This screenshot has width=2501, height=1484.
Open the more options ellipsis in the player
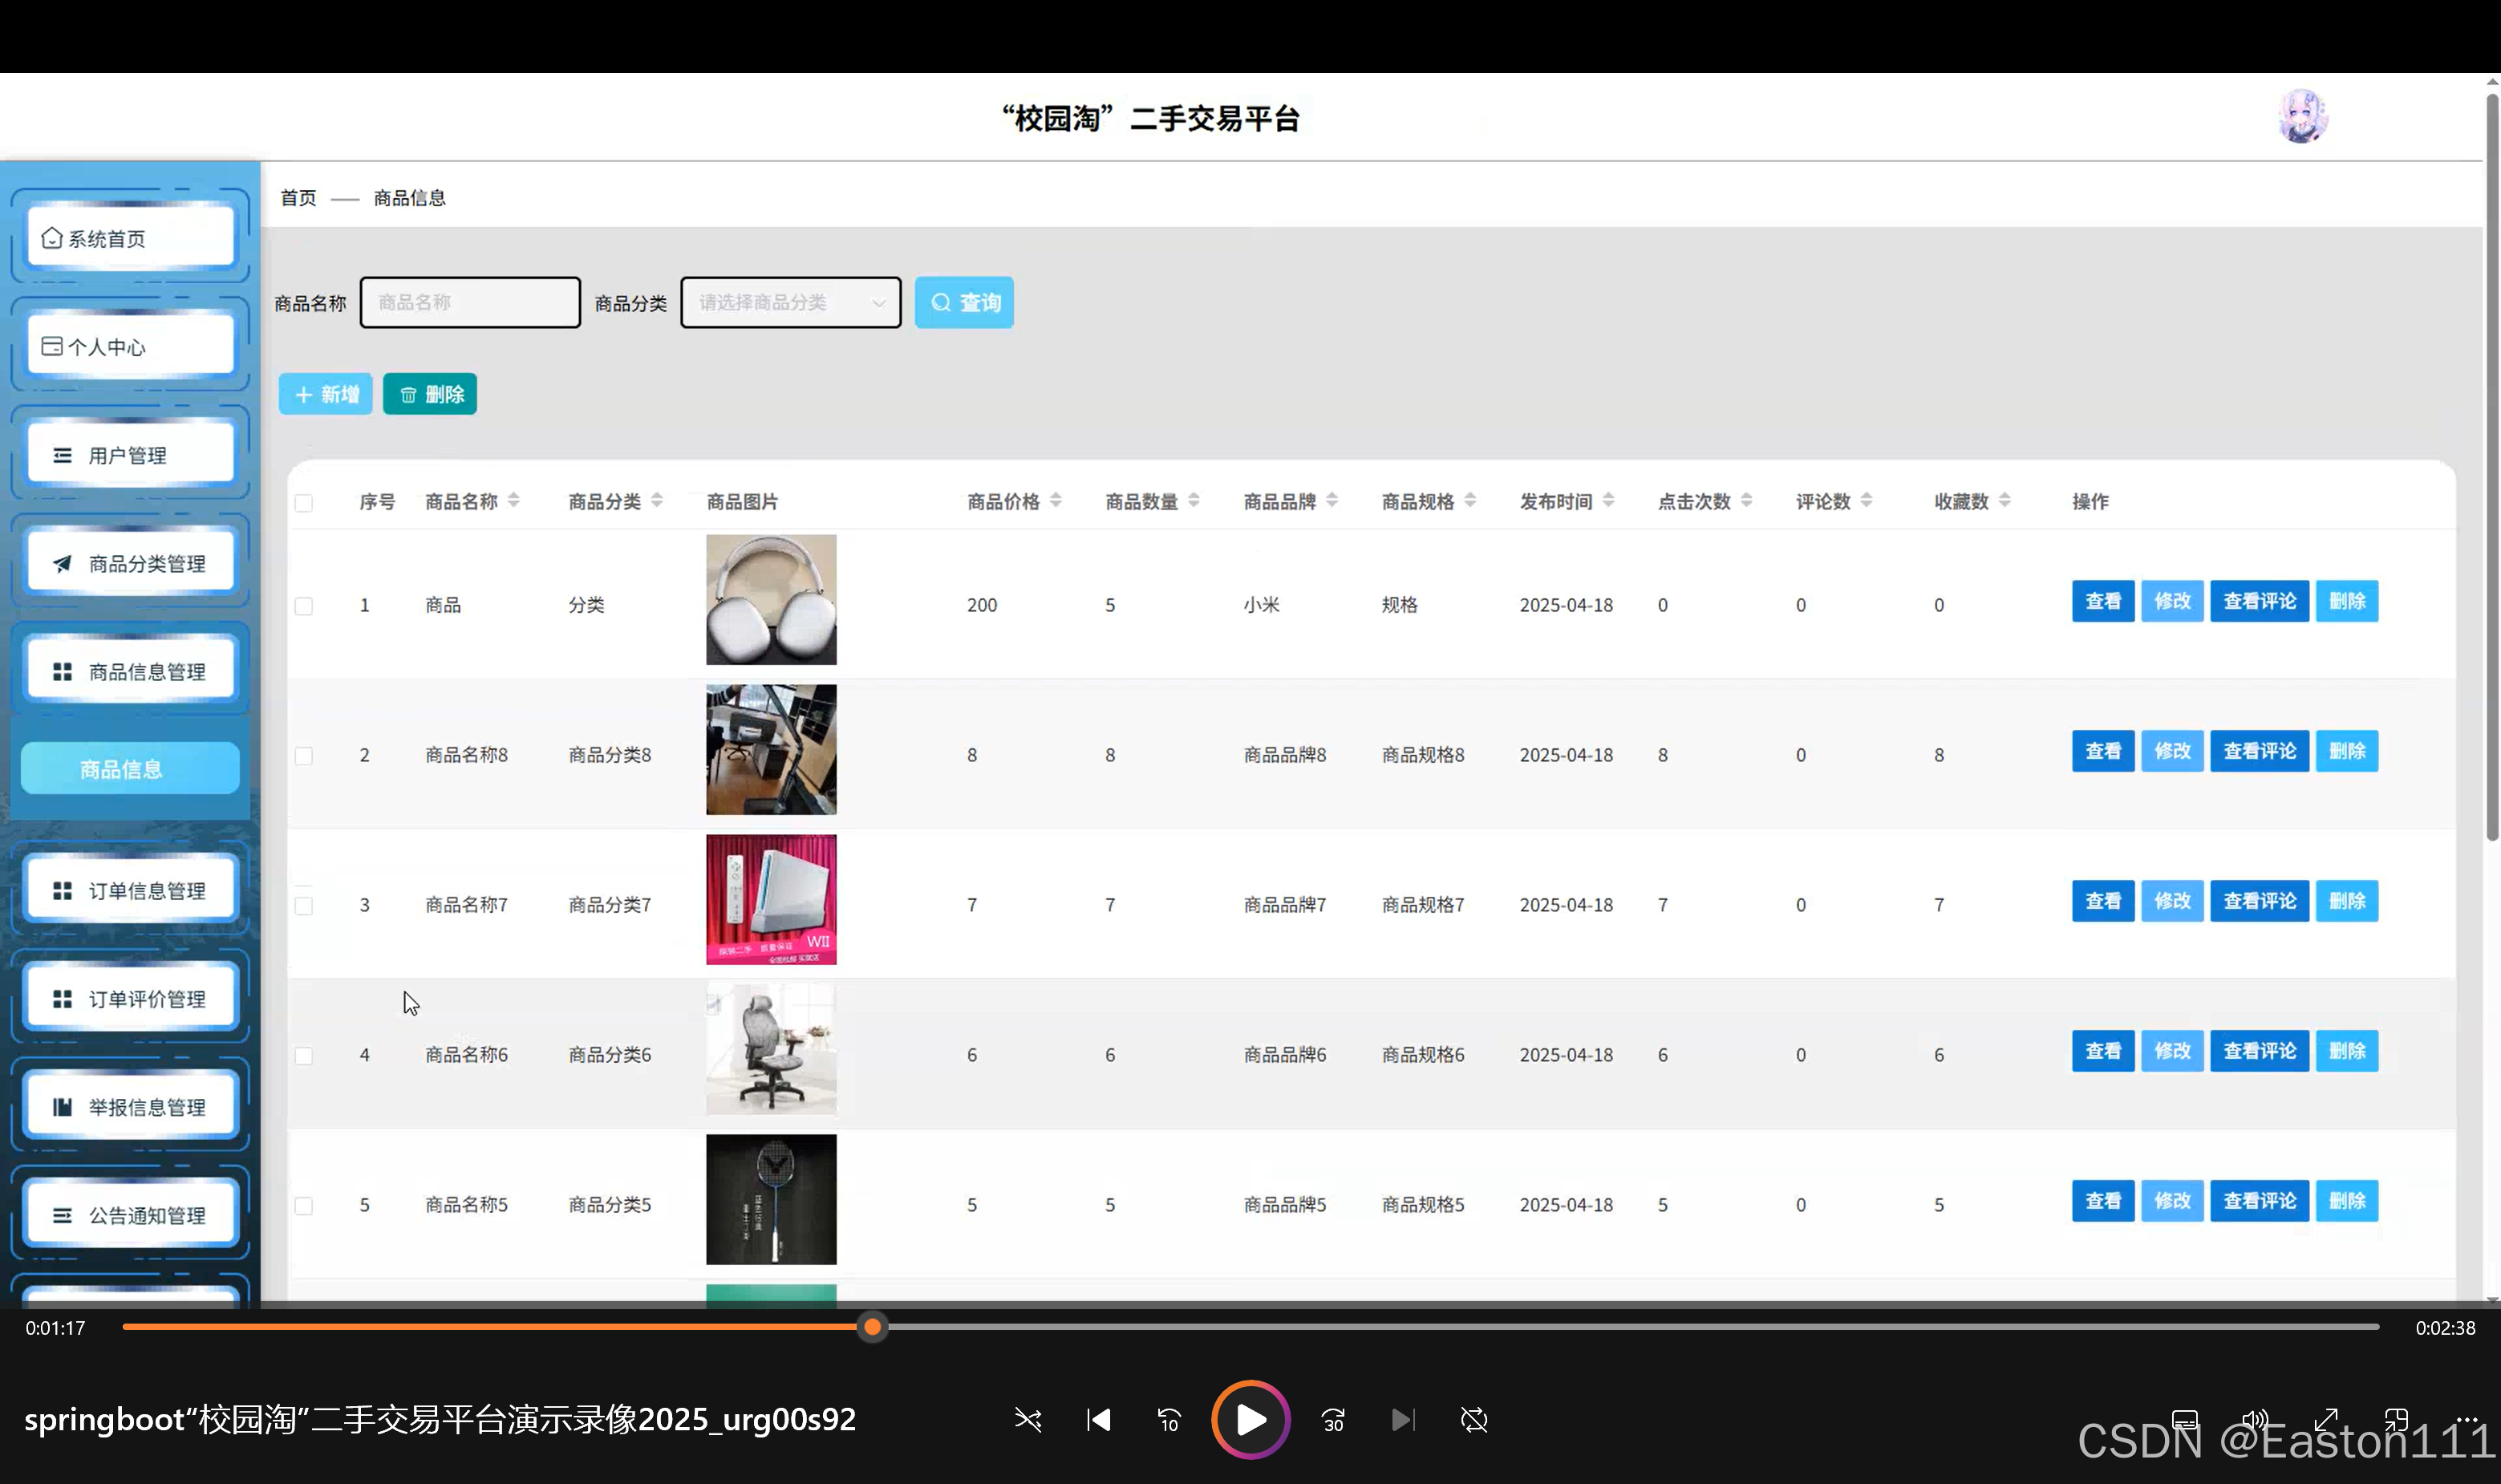click(2467, 1420)
